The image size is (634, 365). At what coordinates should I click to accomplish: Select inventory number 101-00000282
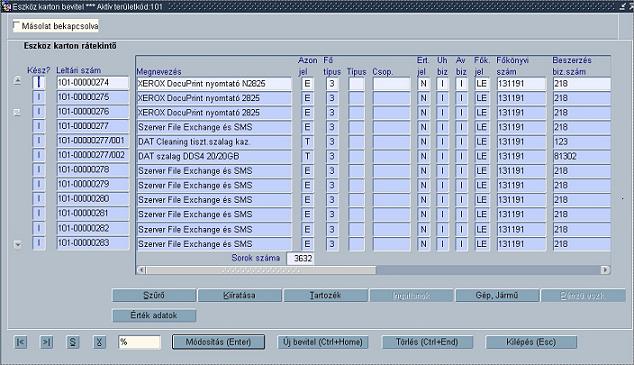pos(93,228)
